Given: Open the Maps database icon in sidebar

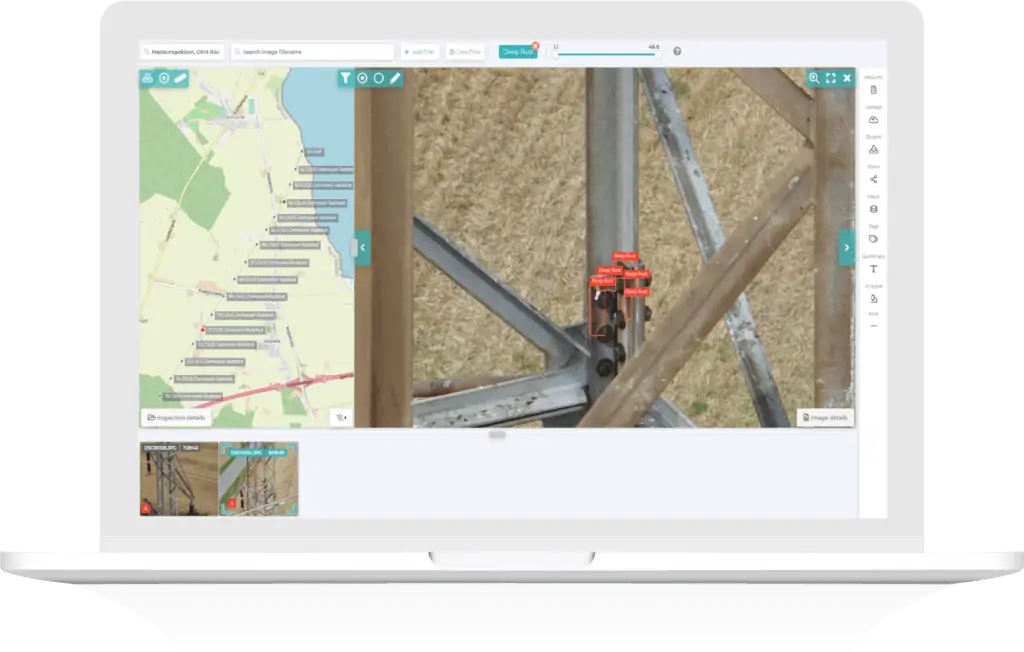Looking at the screenshot, I should (874, 209).
